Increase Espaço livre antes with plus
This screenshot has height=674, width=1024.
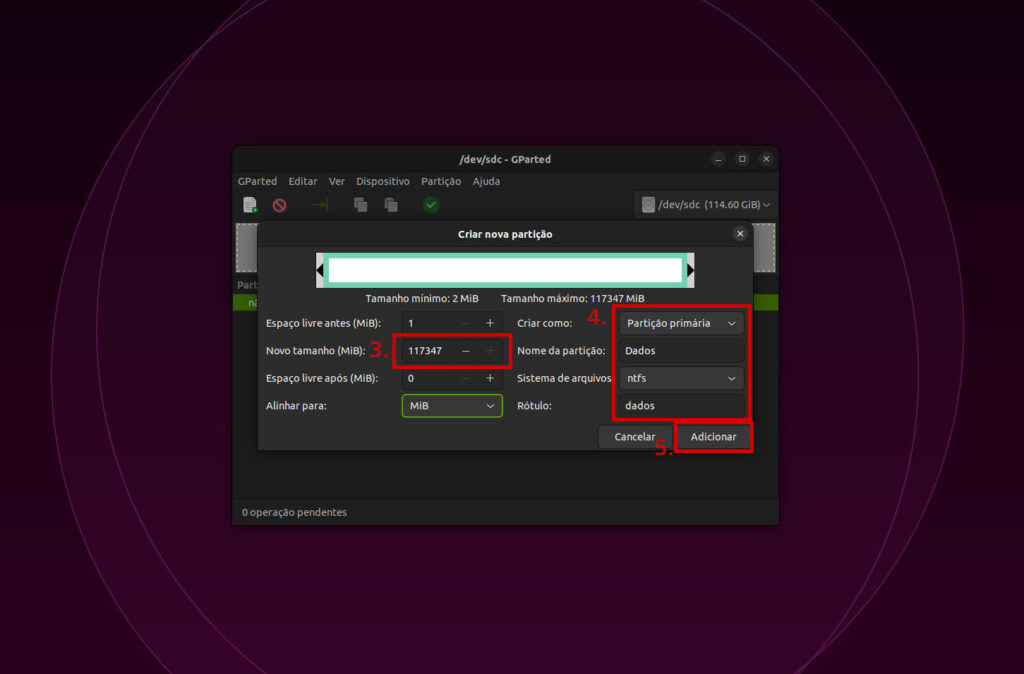click(x=490, y=323)
